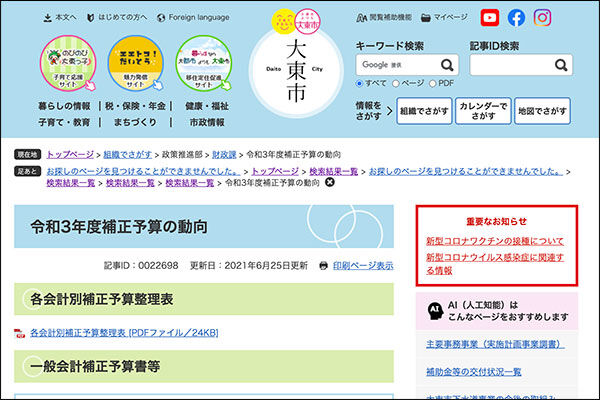Screen dimensions: 600x400
Task: Click the 各会計別補正予算整理表 section heading
Action: click(x=101, y=299)
